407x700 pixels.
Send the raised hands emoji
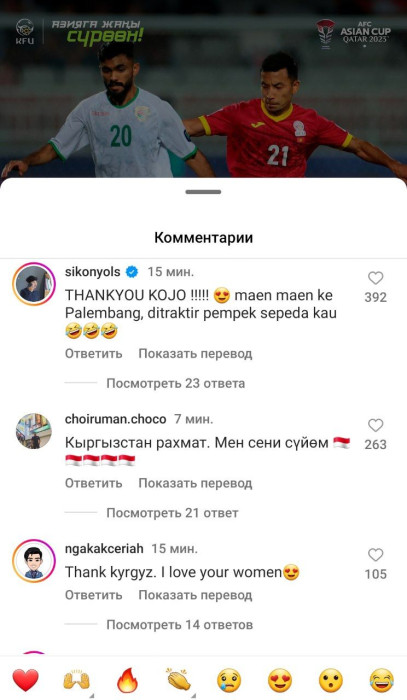76,680
